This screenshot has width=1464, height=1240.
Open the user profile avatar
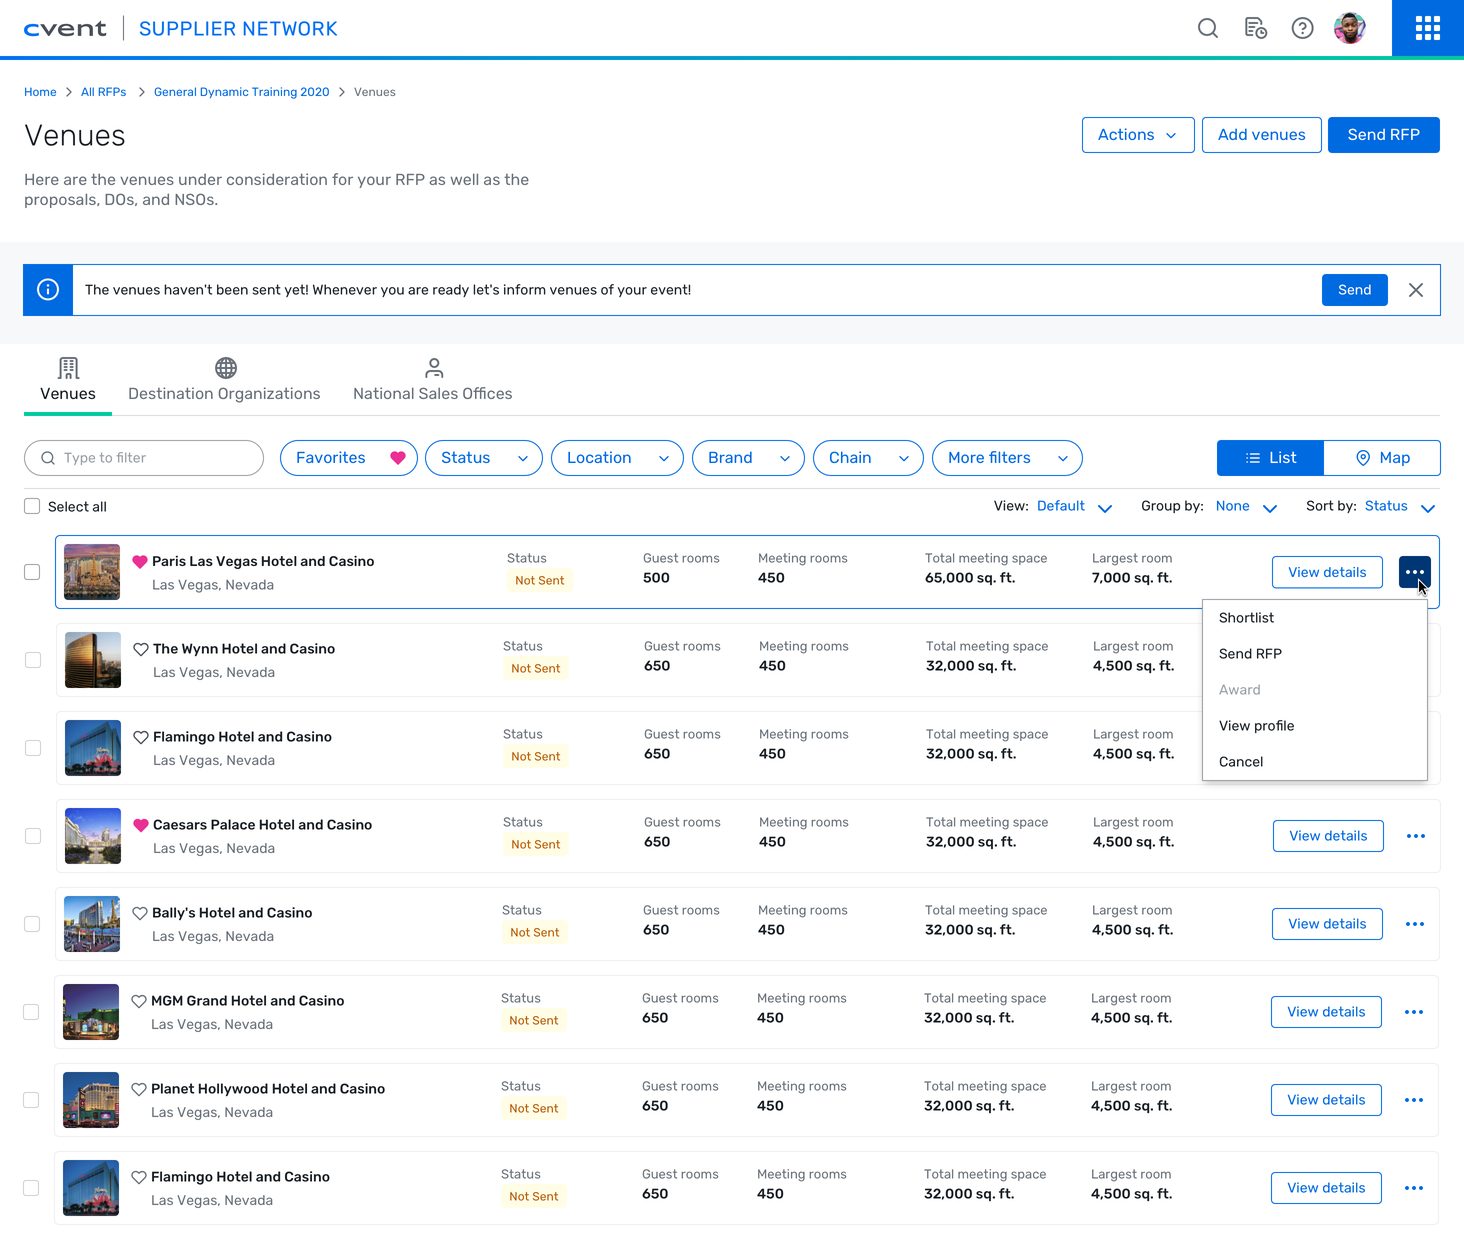[1350, 28]
